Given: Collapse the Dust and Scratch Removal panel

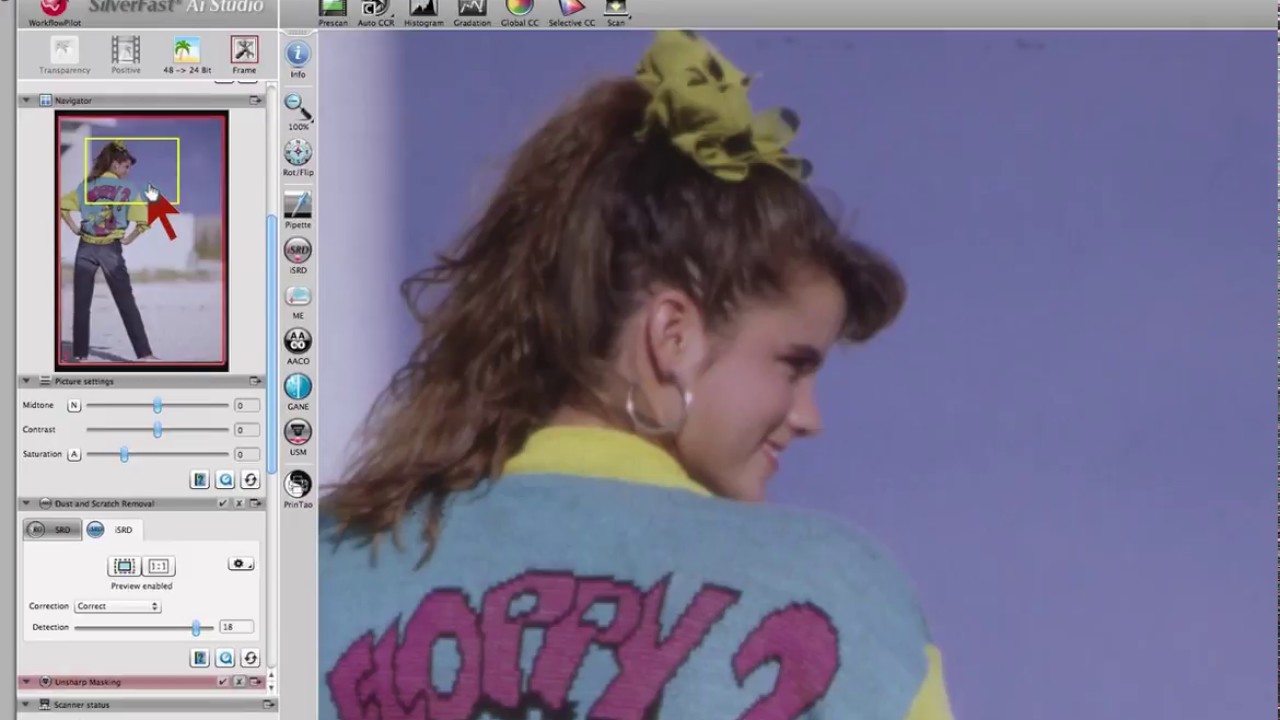Looking at the screenshot, I should point(26,503).
